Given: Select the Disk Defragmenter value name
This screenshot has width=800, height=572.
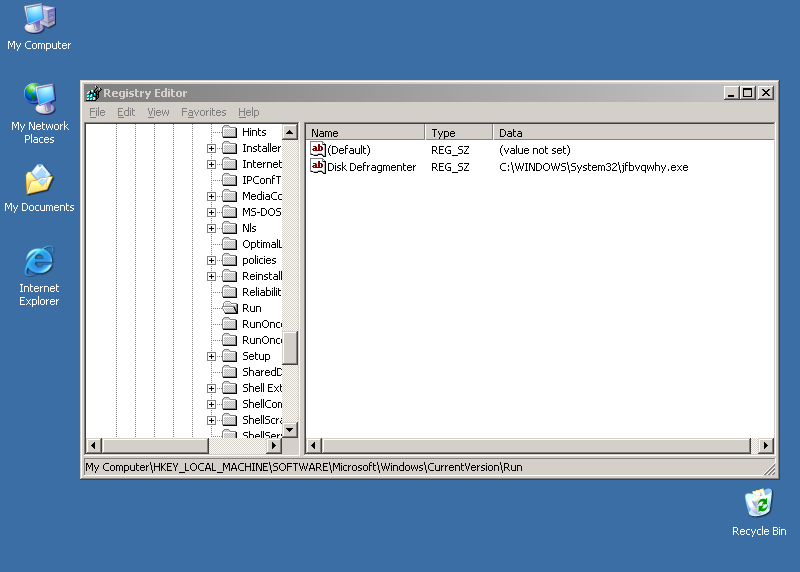Looking at the screenshot, I should 371,167.
